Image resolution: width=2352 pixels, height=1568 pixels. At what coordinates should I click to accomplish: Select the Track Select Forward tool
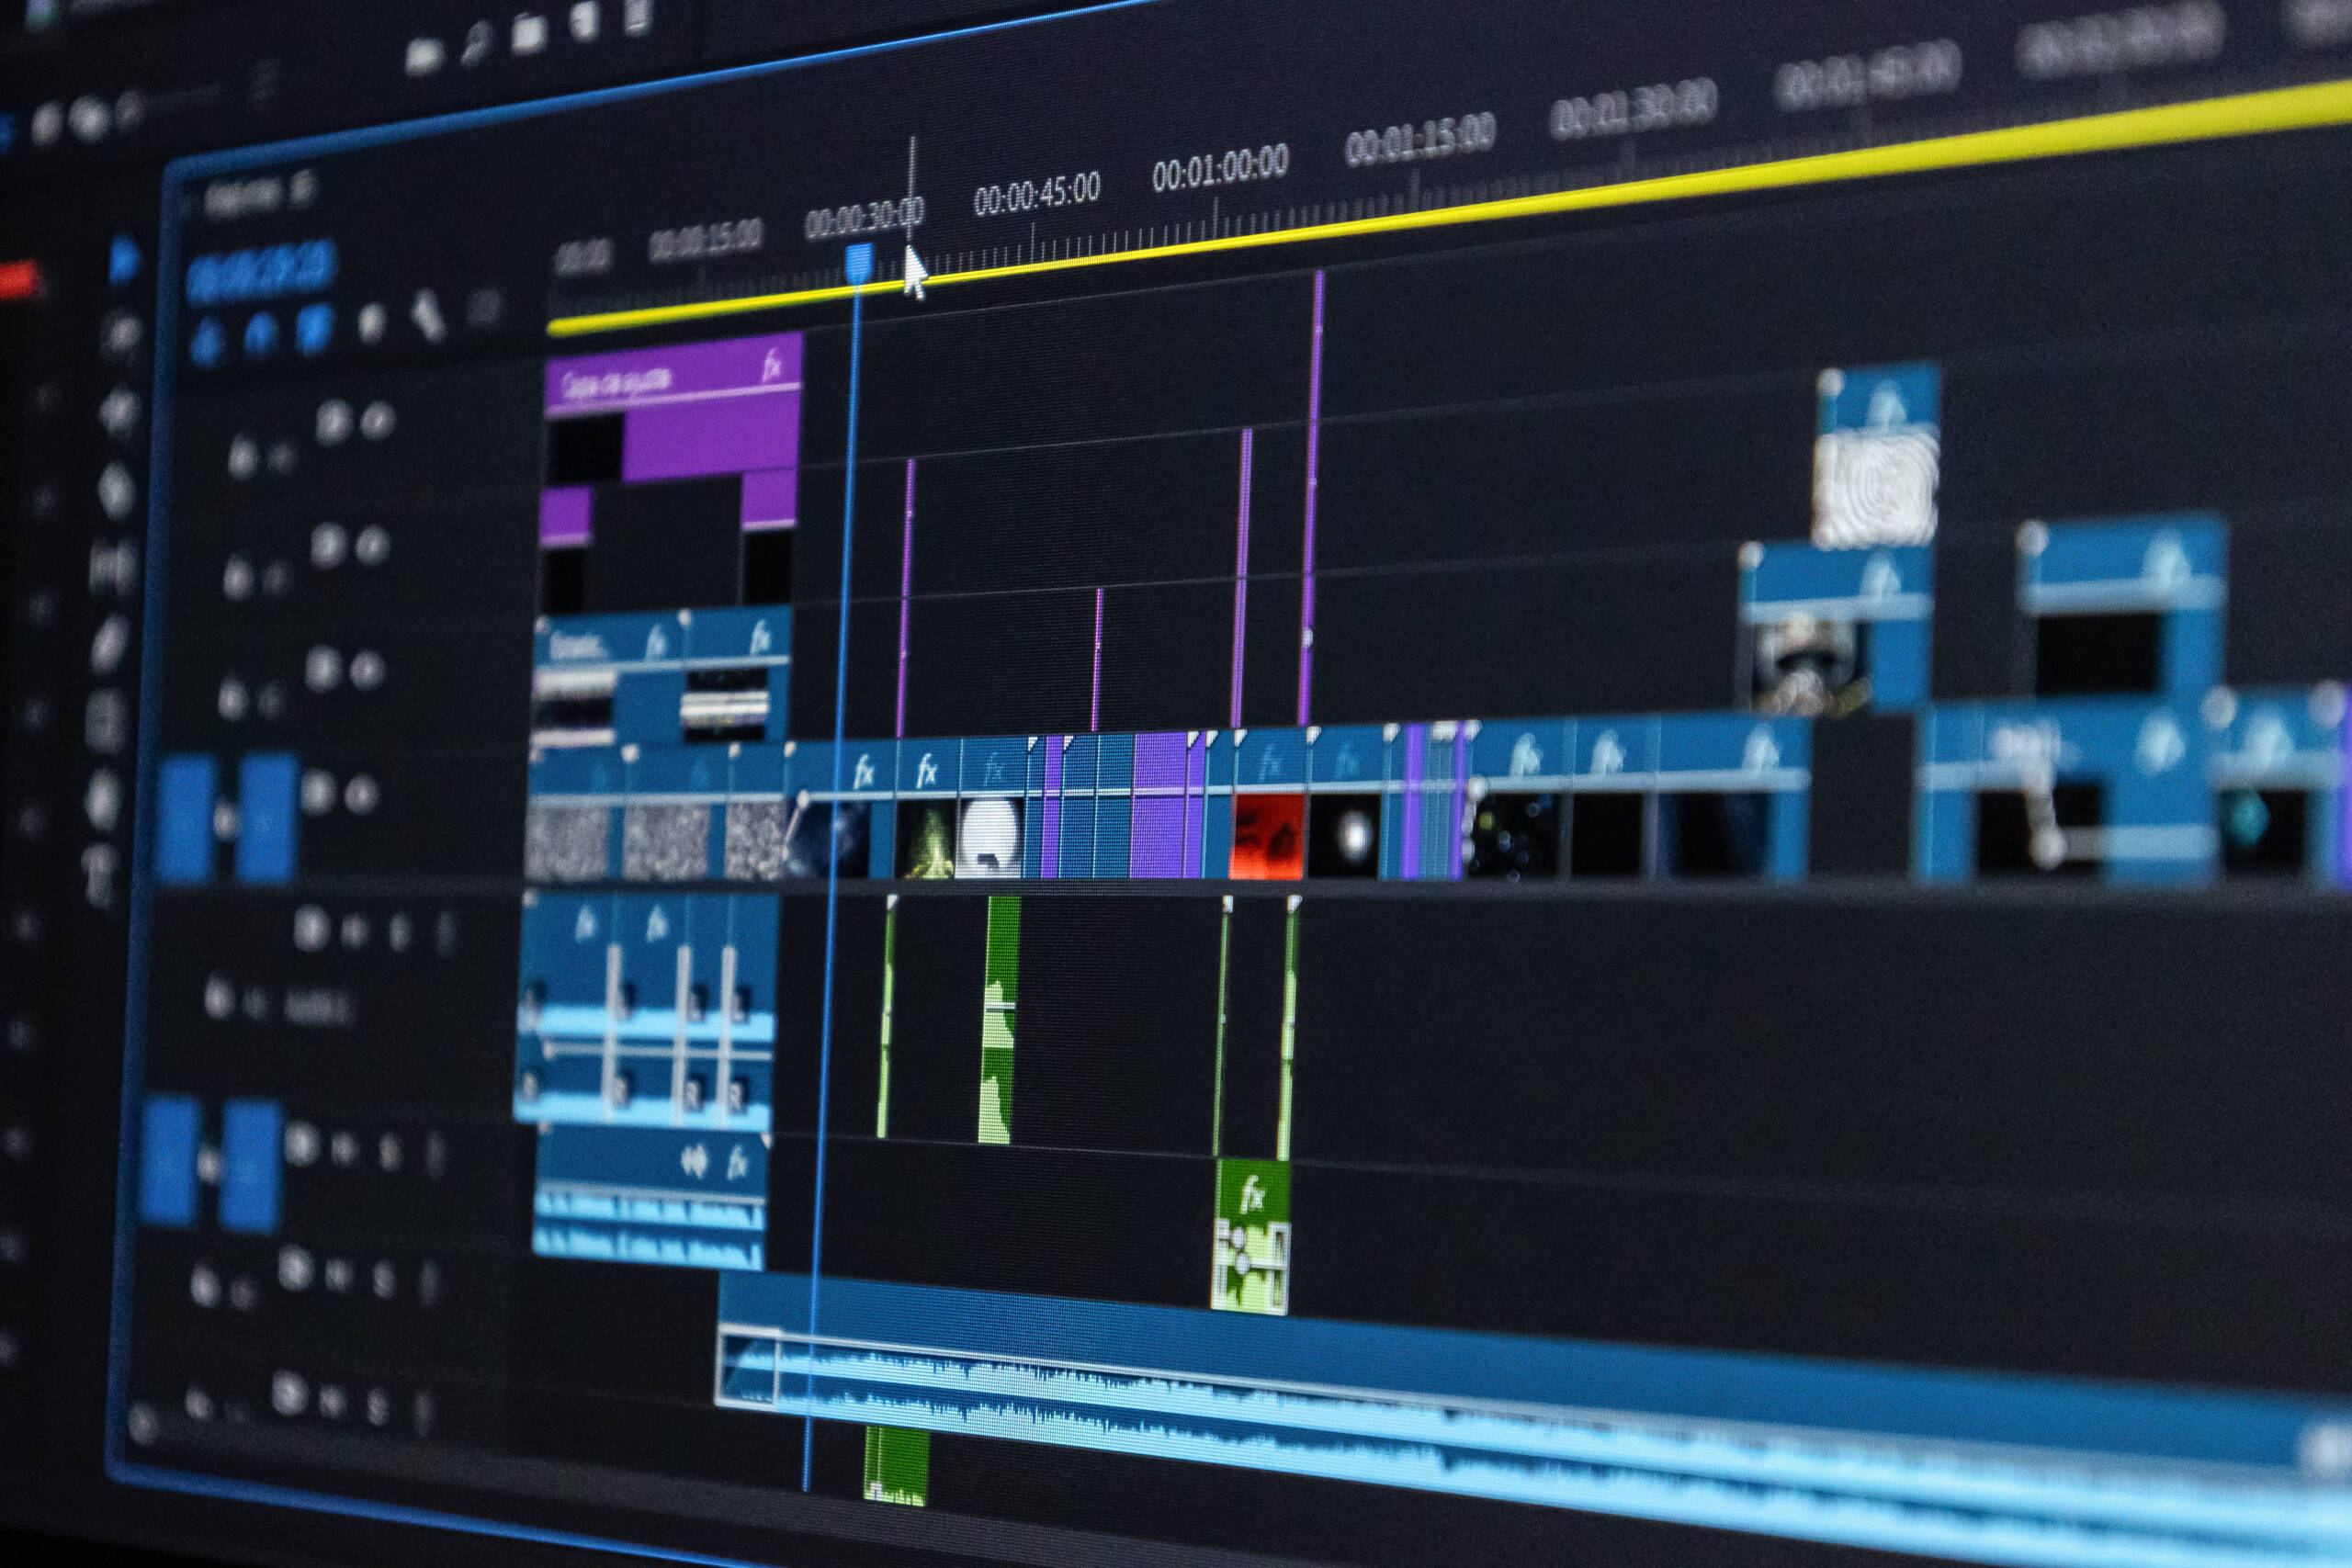click(x=122, y=335)
